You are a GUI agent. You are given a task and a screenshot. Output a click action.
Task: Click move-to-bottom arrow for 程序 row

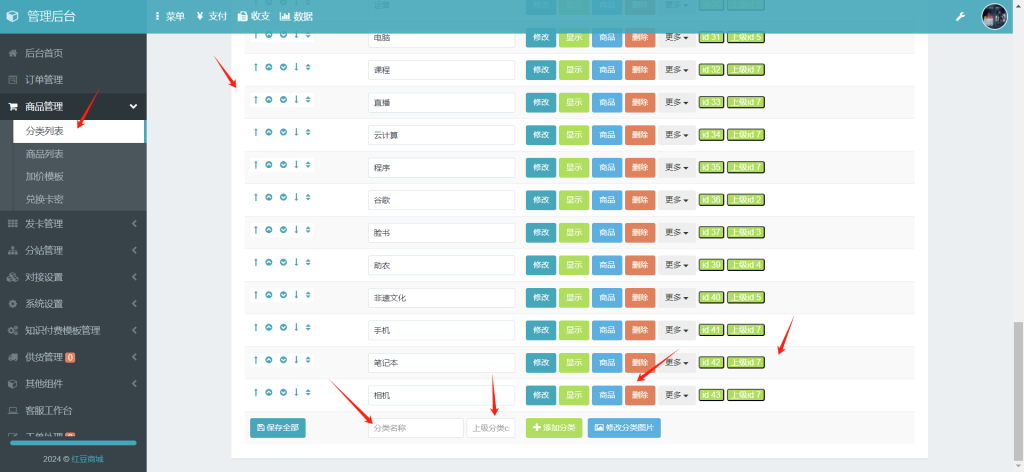pos(295,165)
